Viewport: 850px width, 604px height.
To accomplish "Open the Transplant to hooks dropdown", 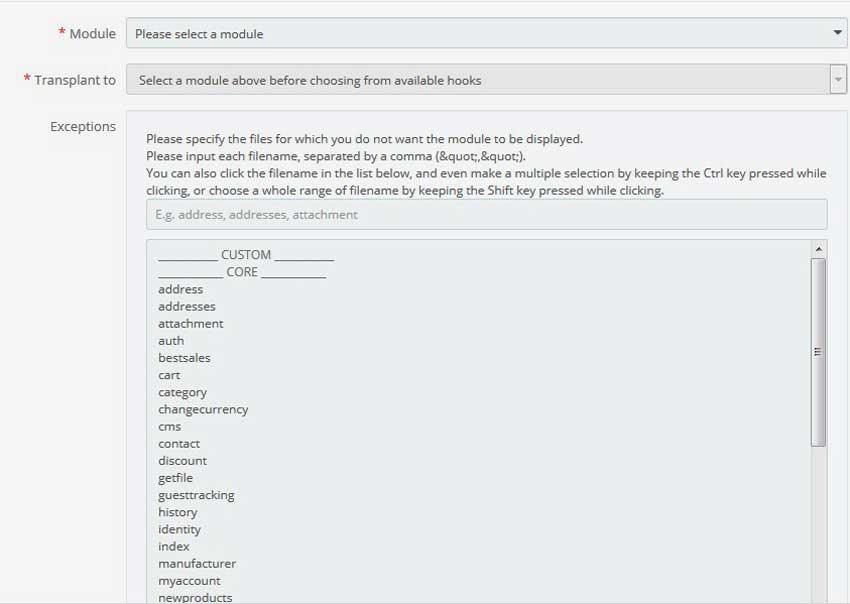I will [480, 79].
